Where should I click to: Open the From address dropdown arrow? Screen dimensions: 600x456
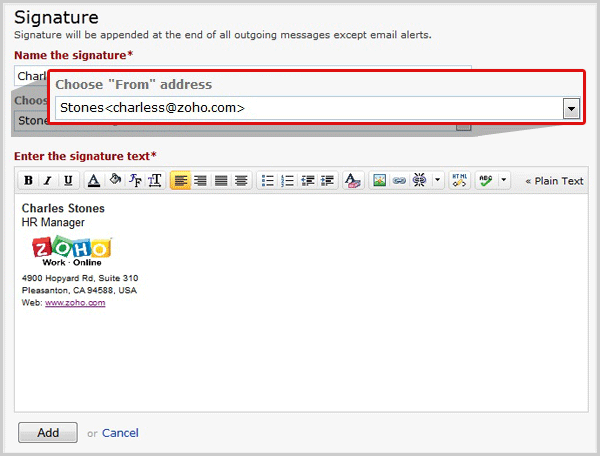click(x=571, y=108)
